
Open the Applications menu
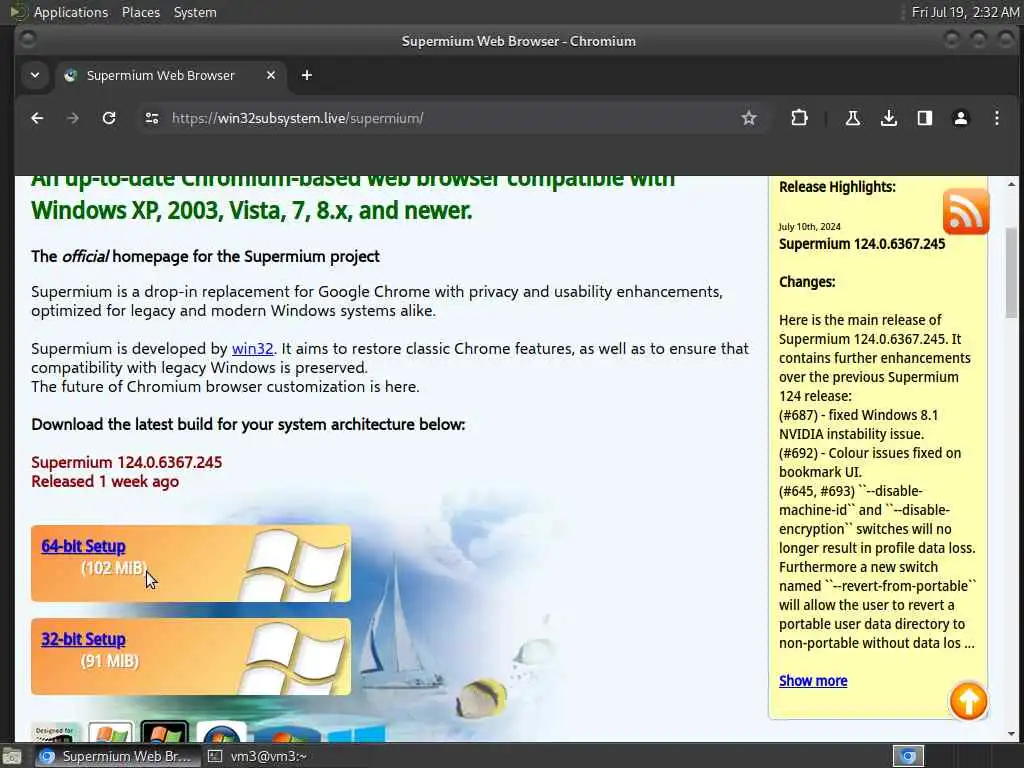[x=71, y=12]
